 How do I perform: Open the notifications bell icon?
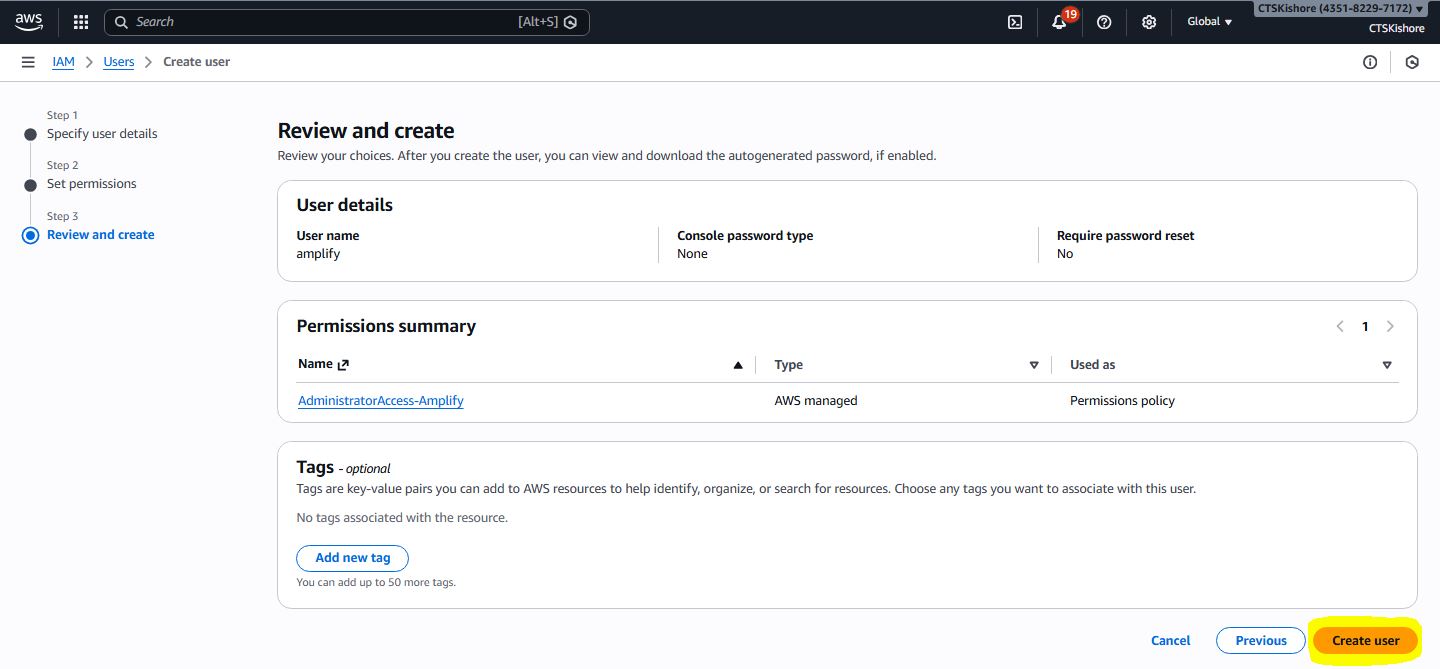pos(1059,22)
